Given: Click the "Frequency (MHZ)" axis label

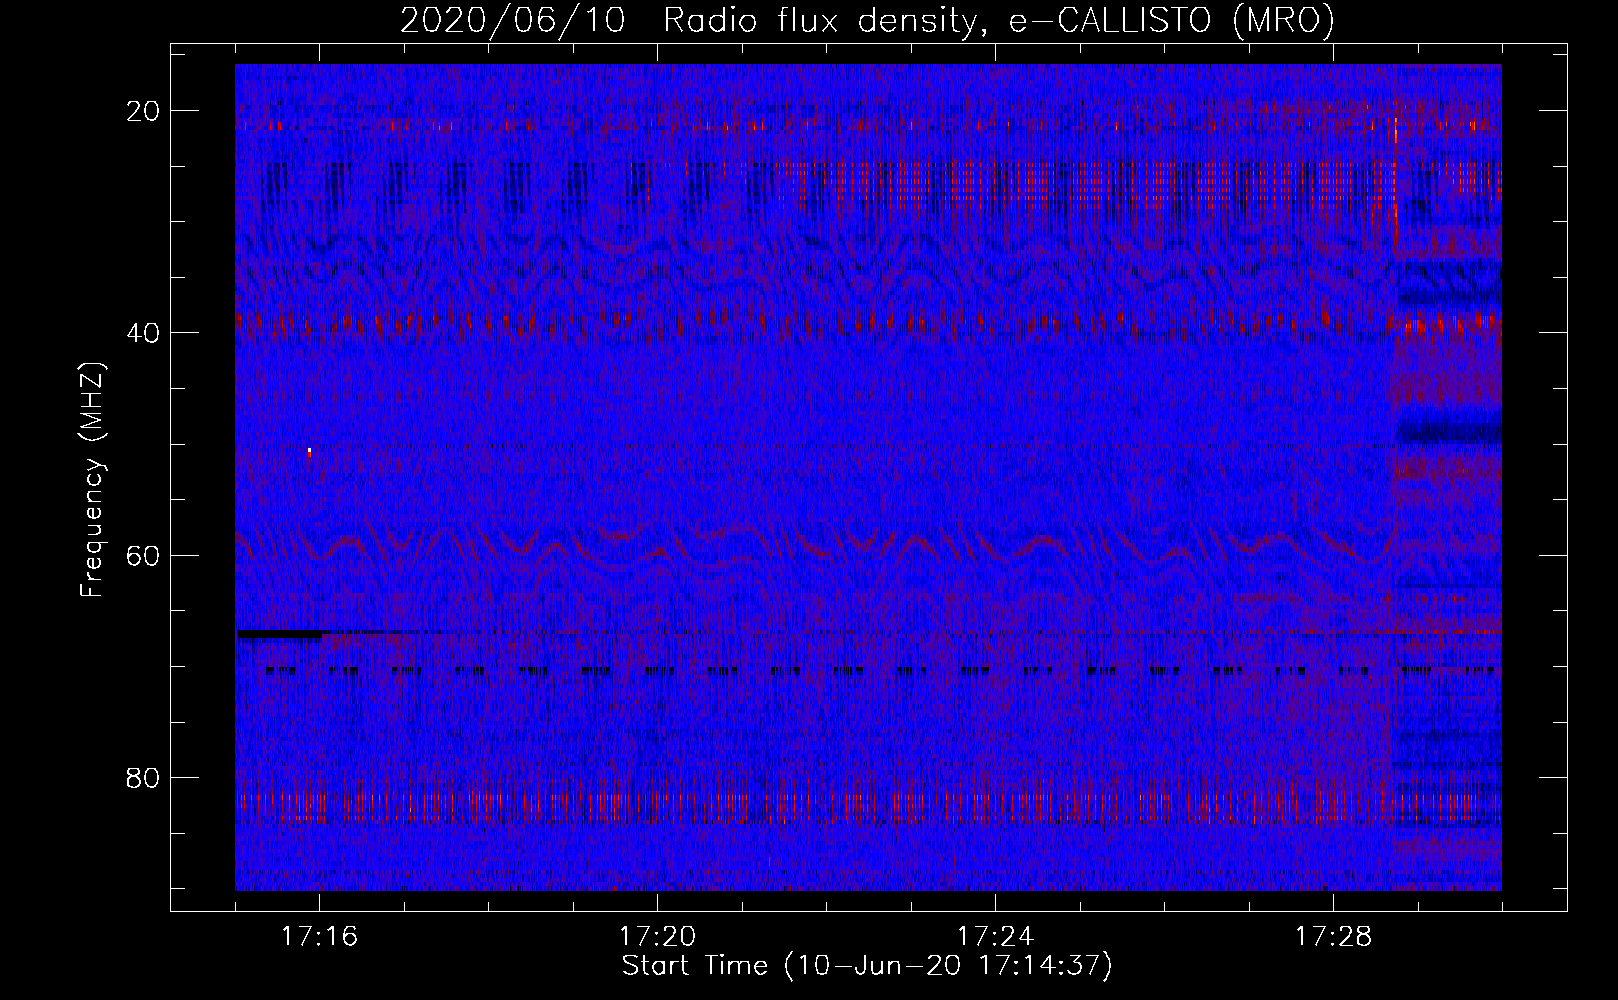Looking at the screenshot, I should click(92, 480).
